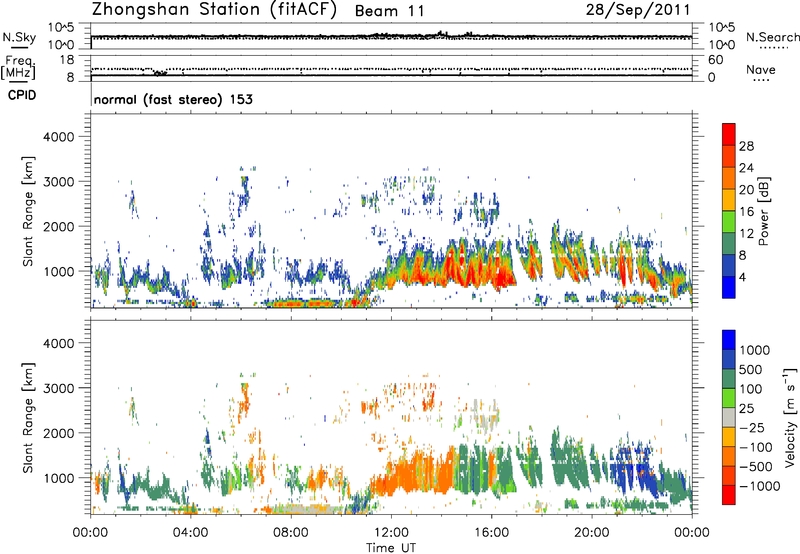
Task: Click the blue top of the velocity colorbar
Action: pos(729,340)
